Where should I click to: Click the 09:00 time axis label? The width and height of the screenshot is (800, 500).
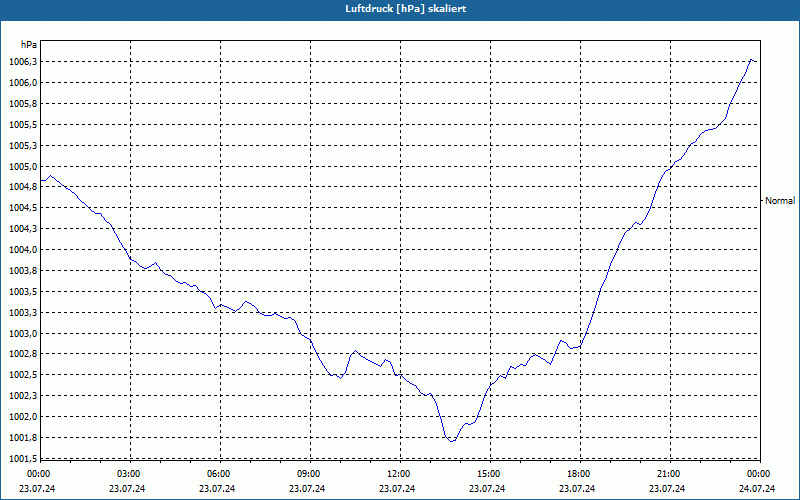coord(310,474)
